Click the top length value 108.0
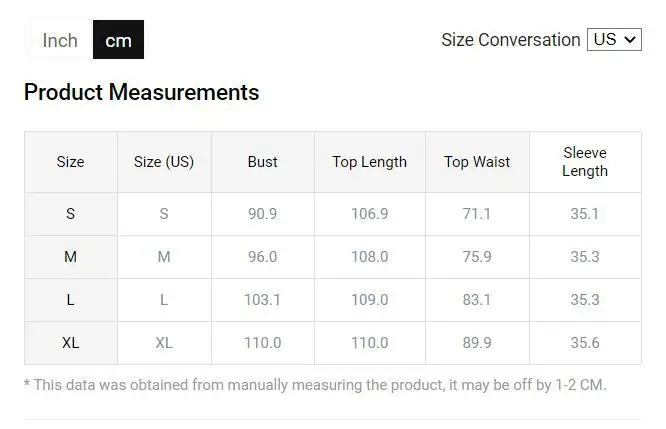Viewport: 666px width, 429px height. (369, 257)
